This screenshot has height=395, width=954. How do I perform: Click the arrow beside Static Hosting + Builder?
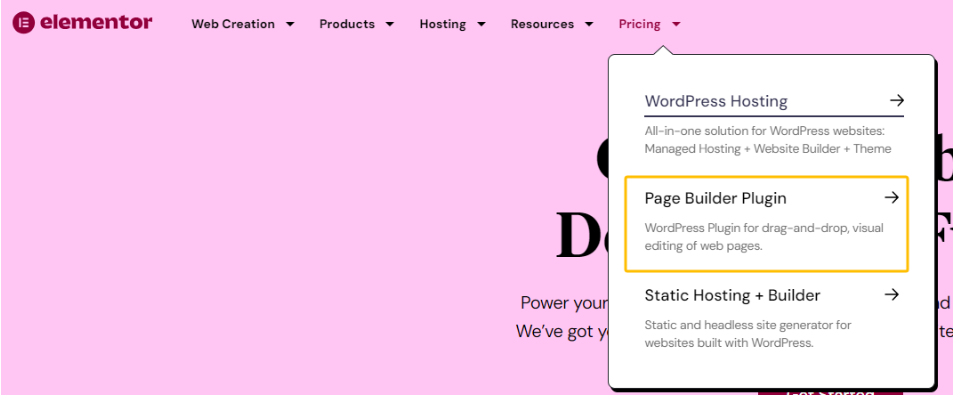click(x=891, y=295)
